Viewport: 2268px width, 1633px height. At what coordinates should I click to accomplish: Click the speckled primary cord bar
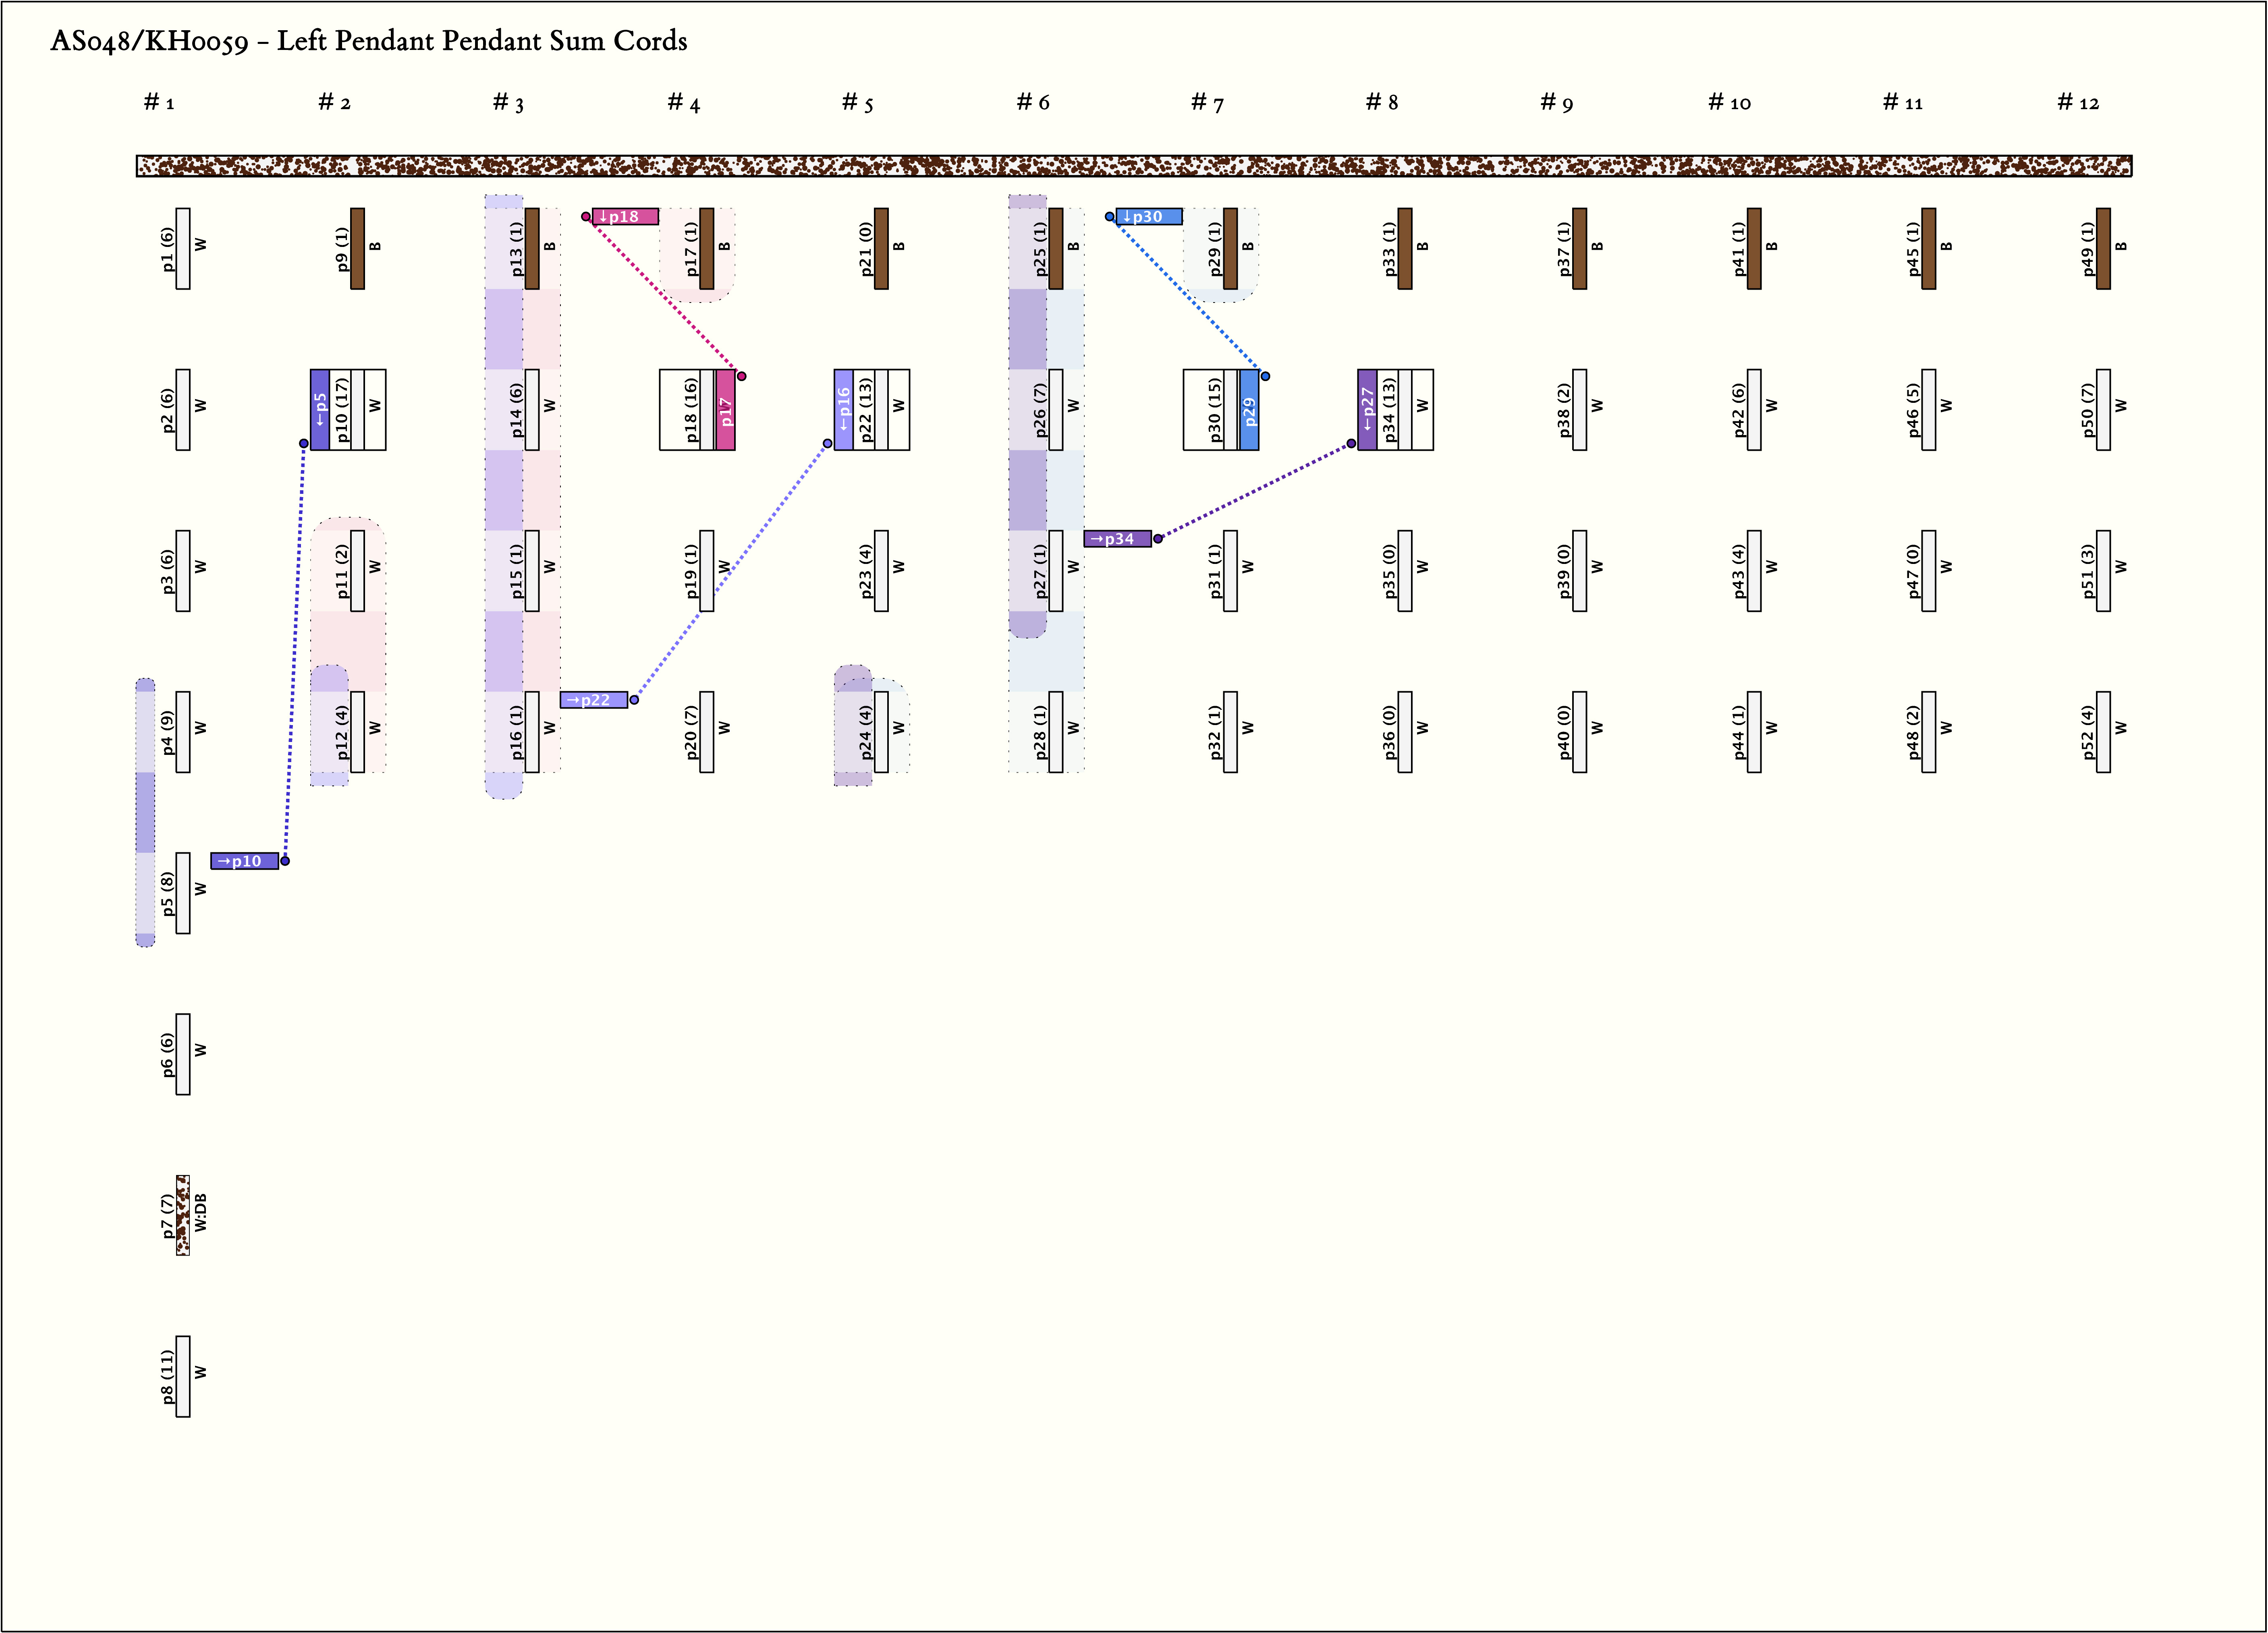(1134, 166)
